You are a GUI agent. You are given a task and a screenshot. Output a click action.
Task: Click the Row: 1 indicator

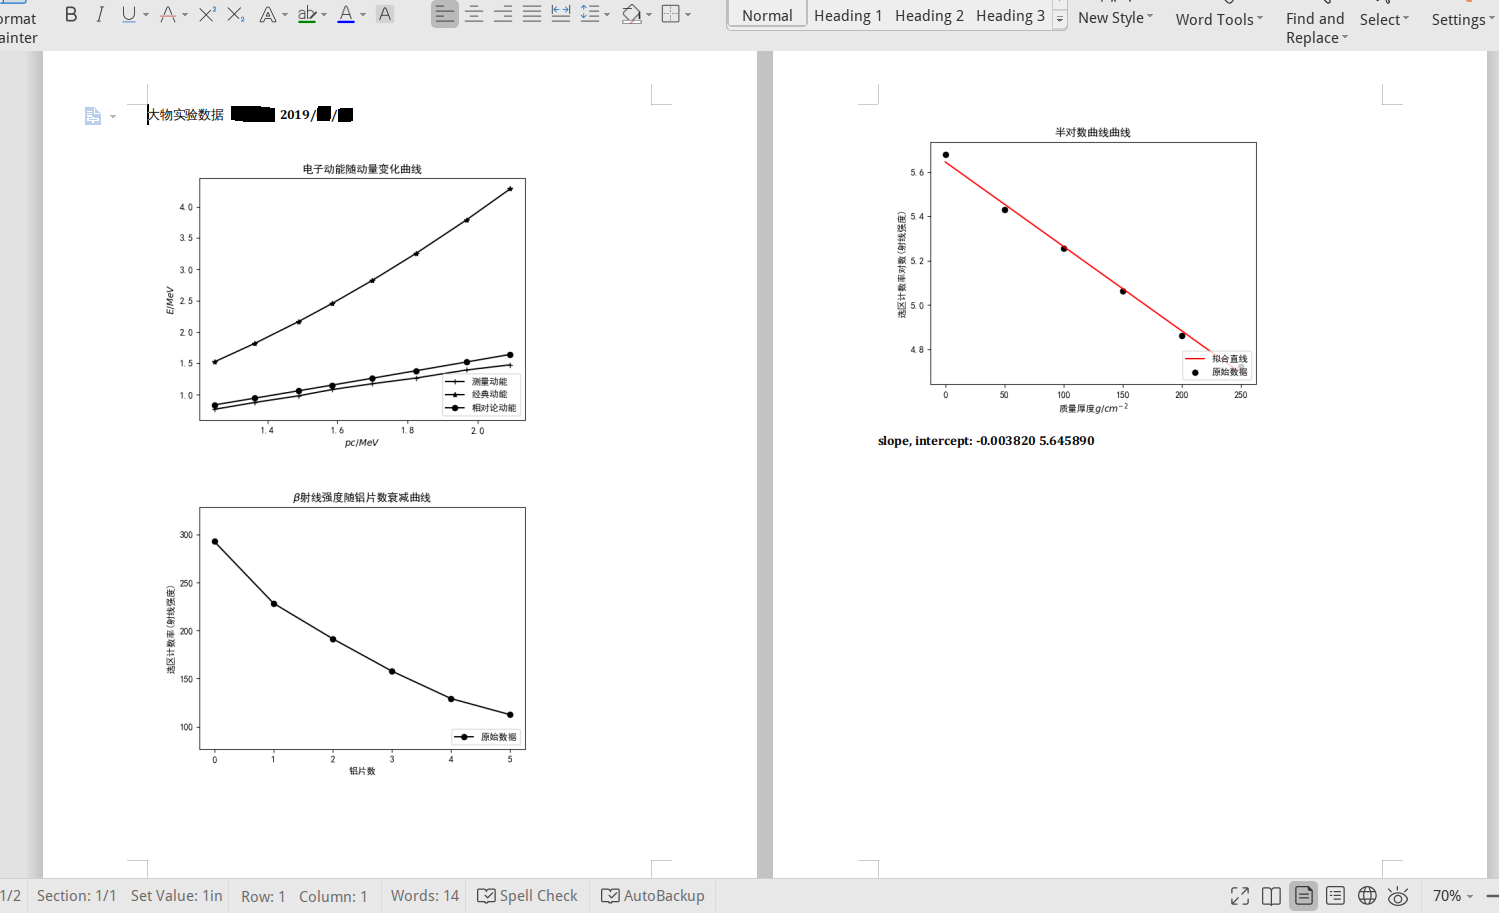pyautogui.click(x=263, y=896)
